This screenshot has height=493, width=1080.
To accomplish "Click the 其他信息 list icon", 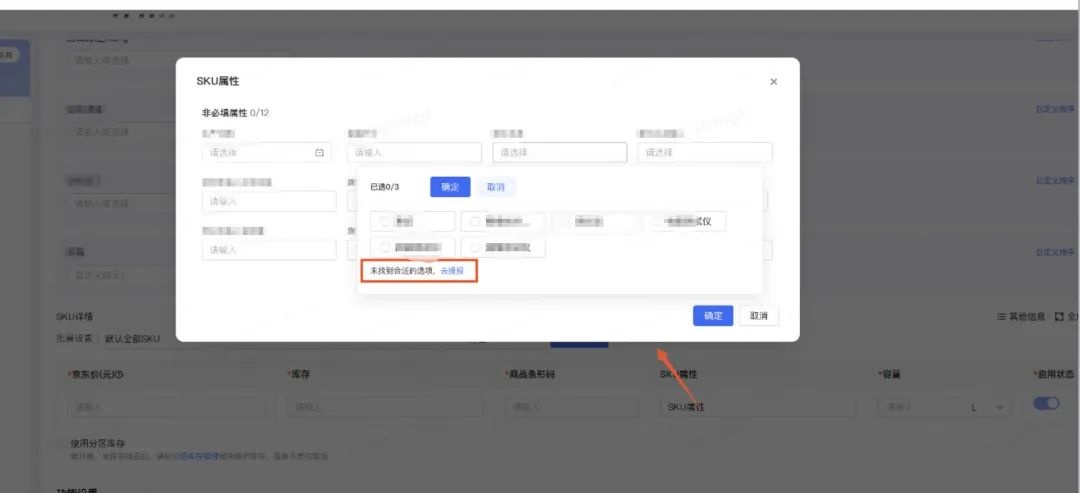I will [1000, 317].
